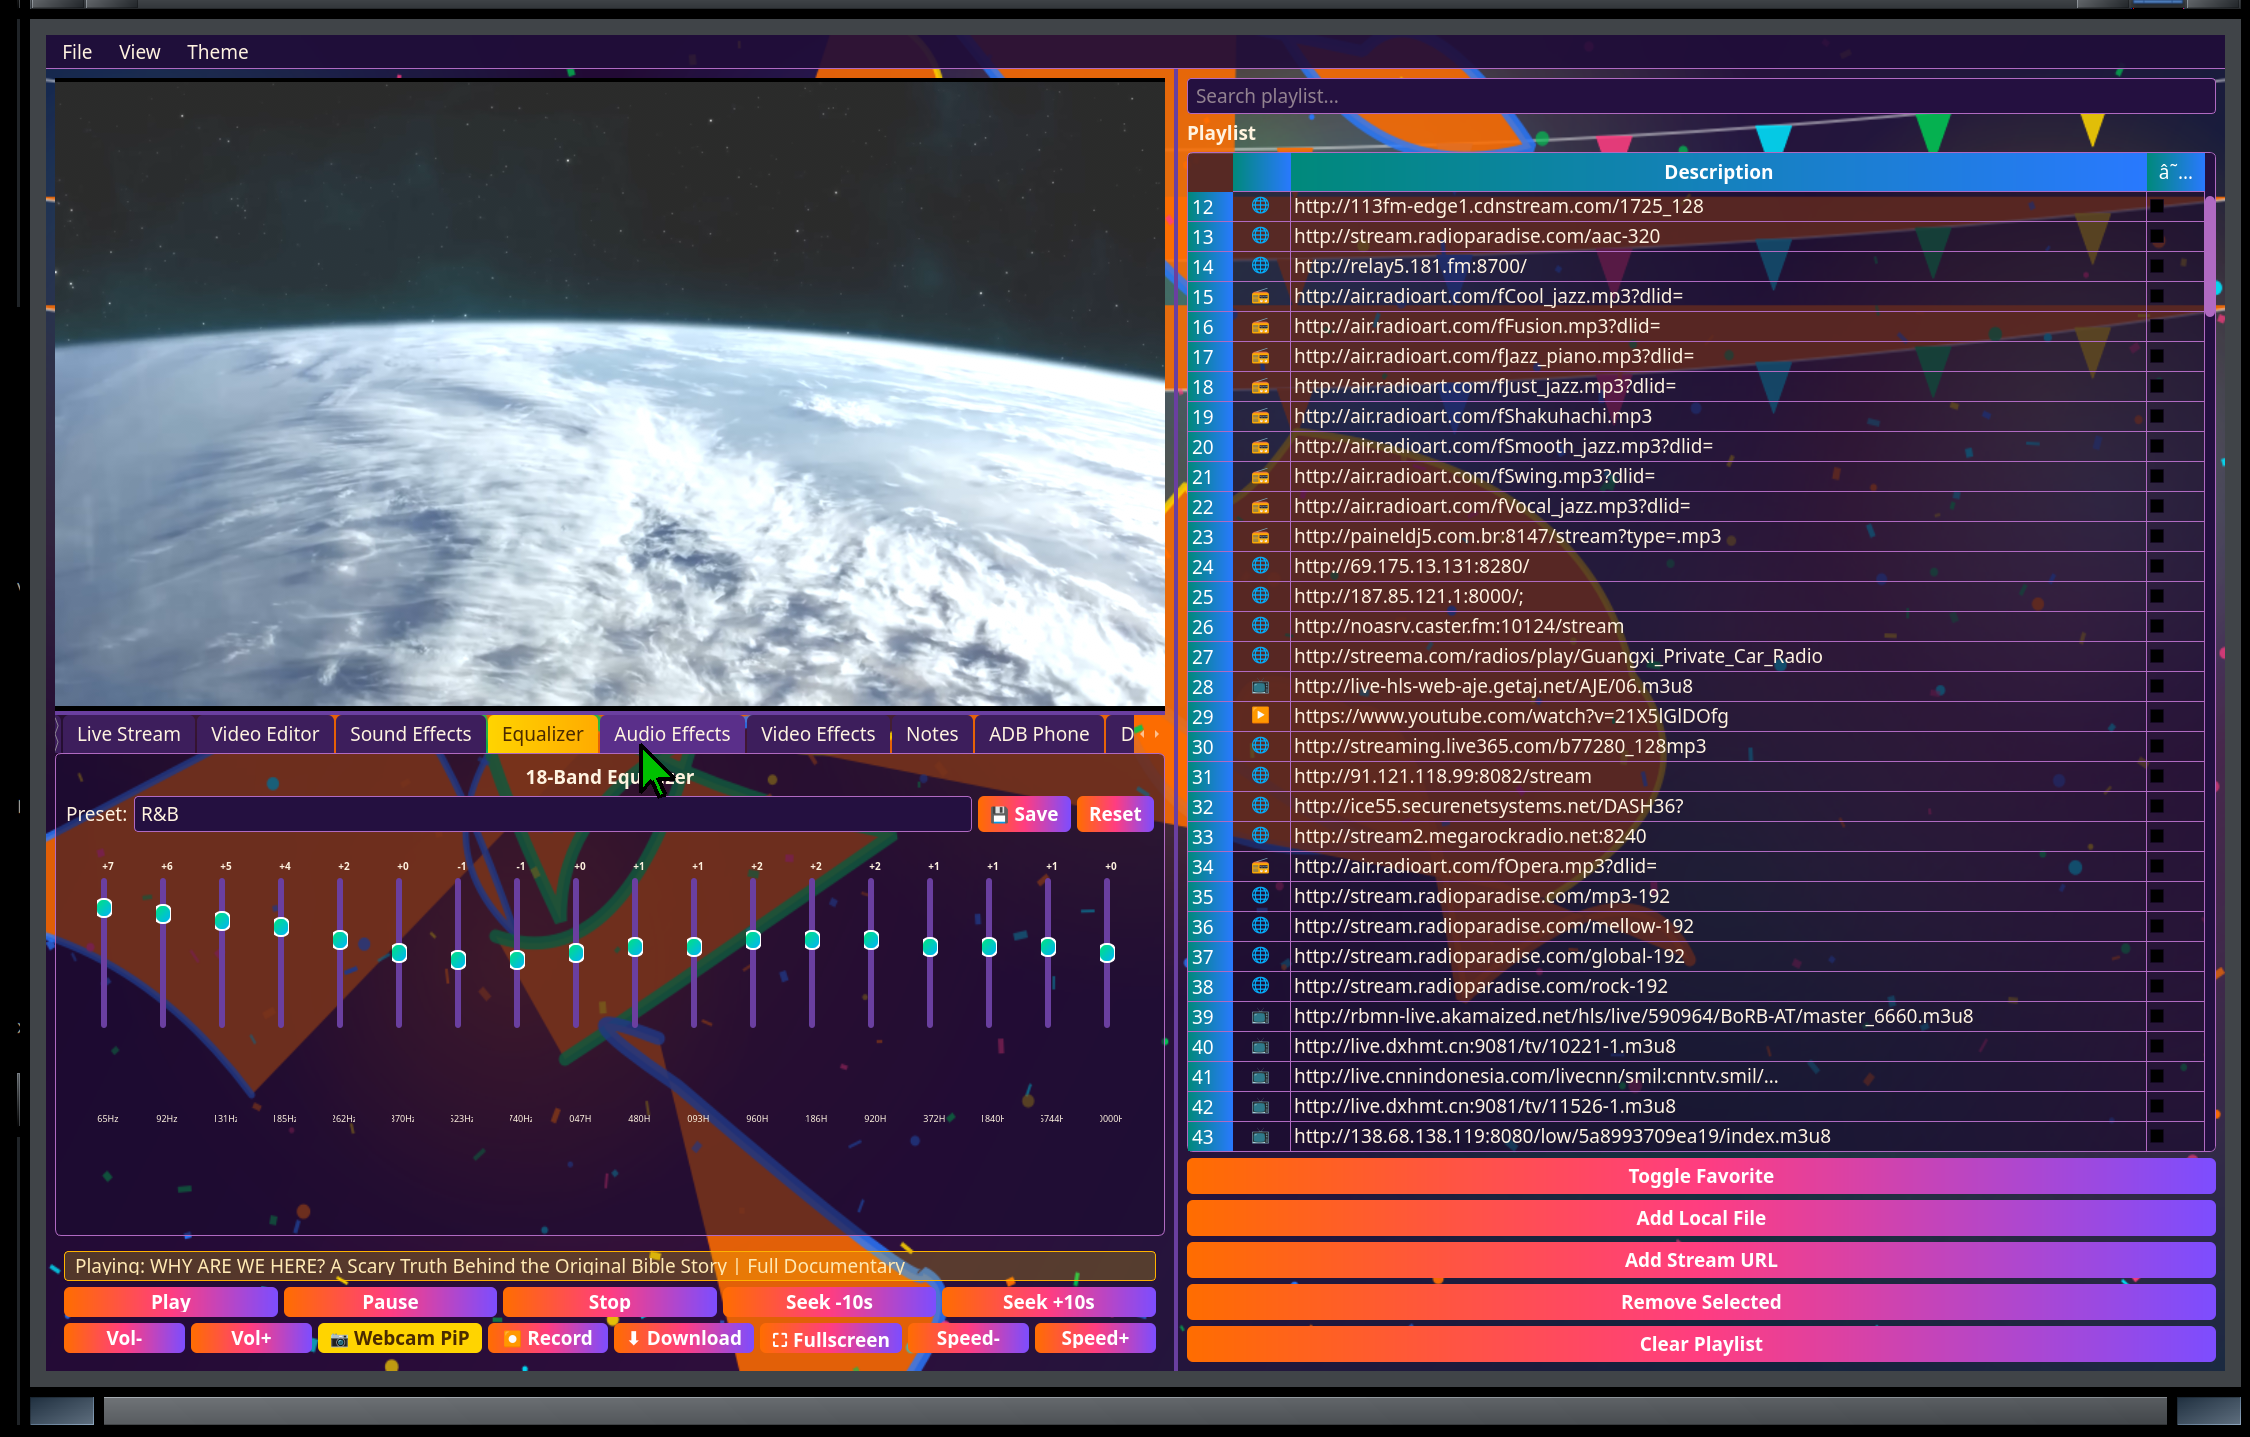The width and height of the screenshot is (2250, 1437).
Task: Click globe icon on playlist row 12
Action: pos(1260,206)
